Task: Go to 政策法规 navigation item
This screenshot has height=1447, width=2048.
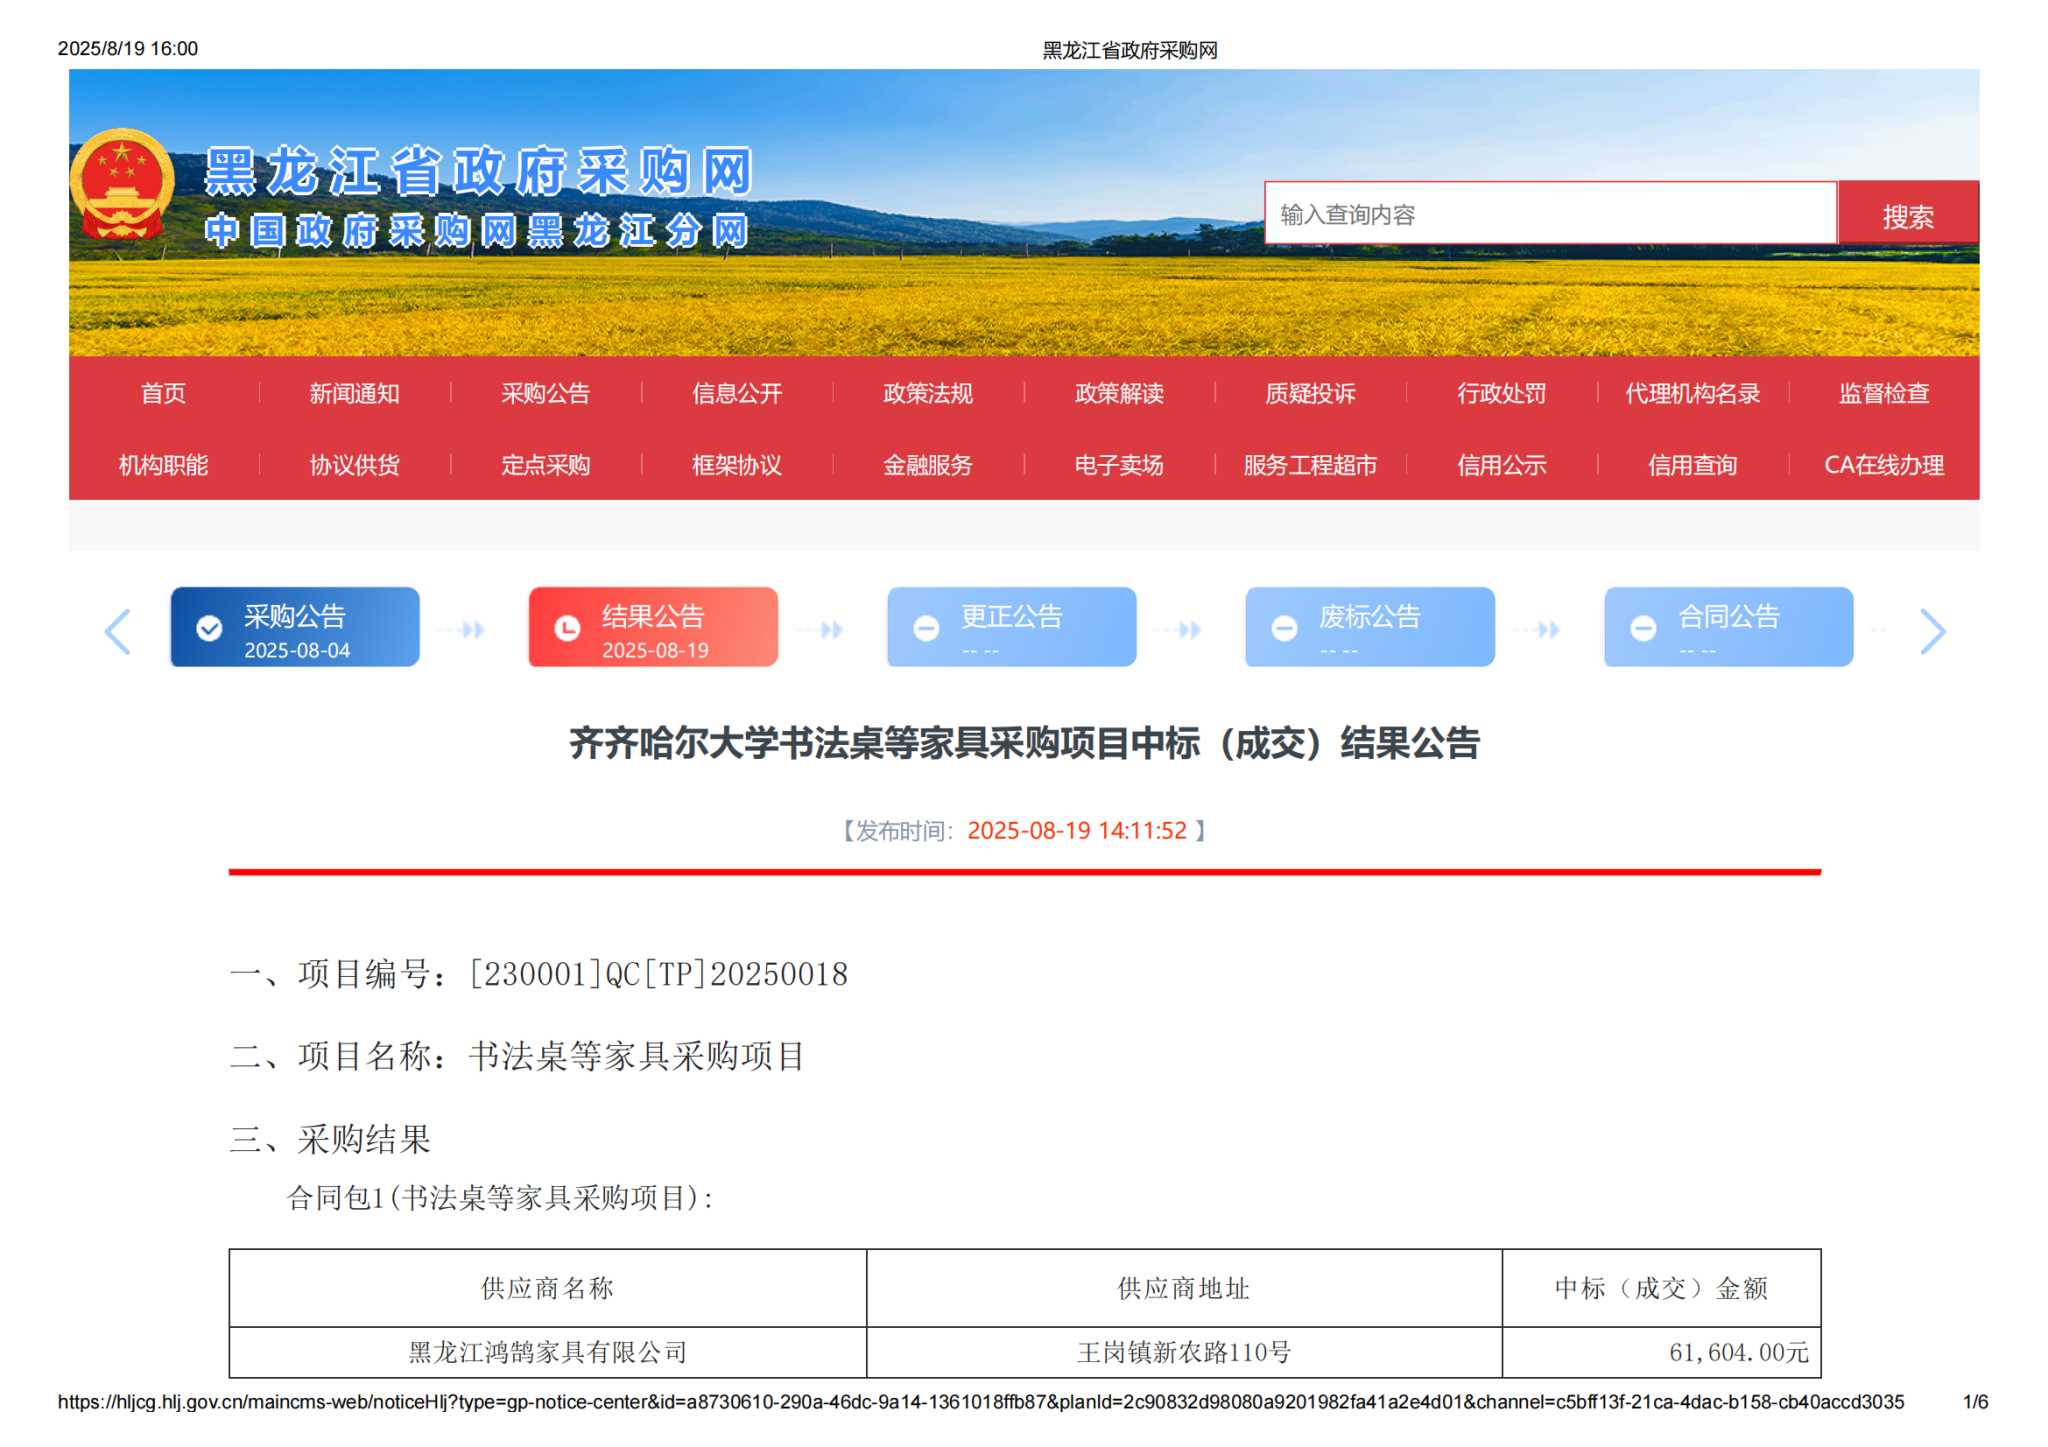Action: click(927, 393)
